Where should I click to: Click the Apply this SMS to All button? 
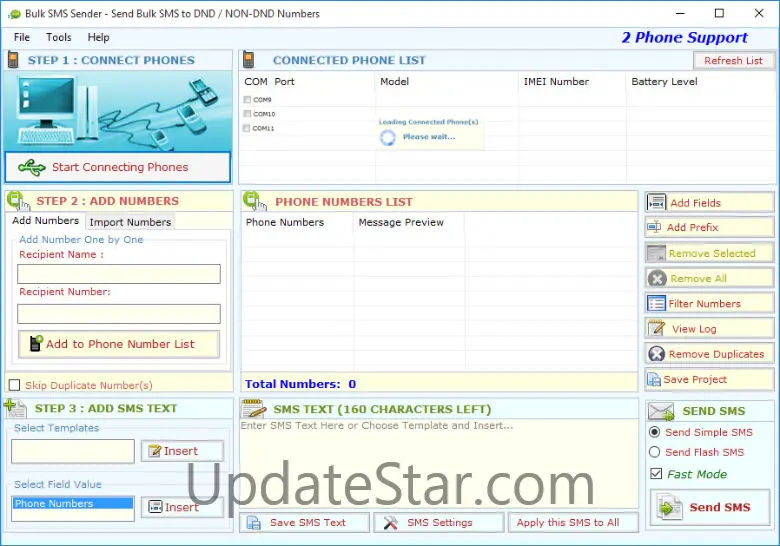(x=573, y=523)
